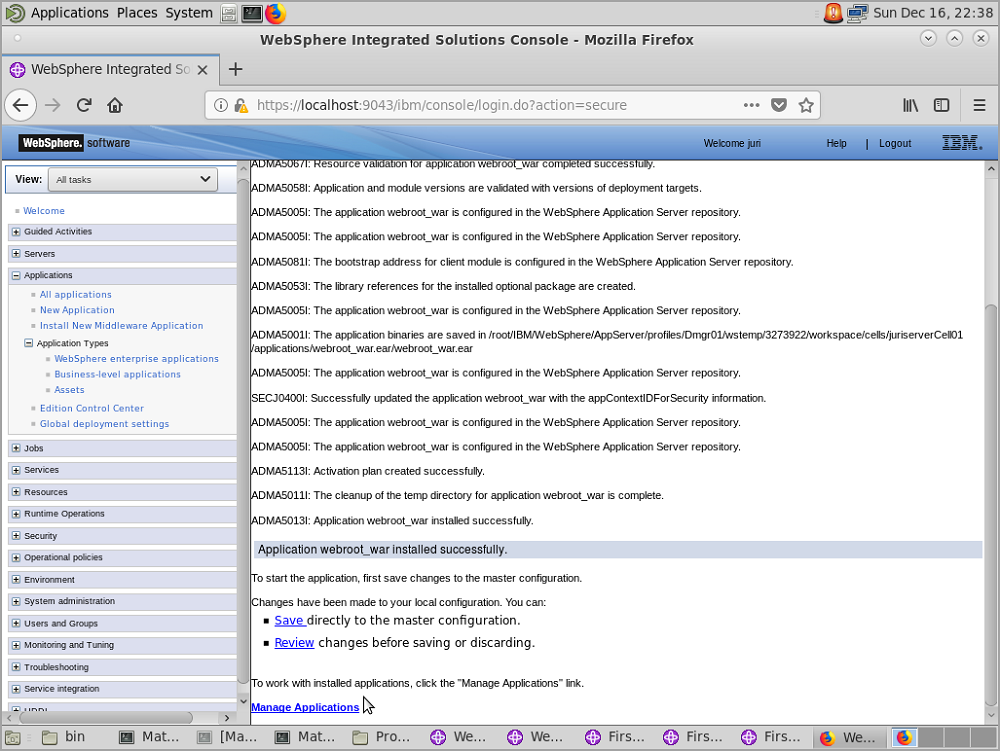The width and height of the screenshot is (1000, 751).
Task: Expand Service integration section
Action: [16, 689]
